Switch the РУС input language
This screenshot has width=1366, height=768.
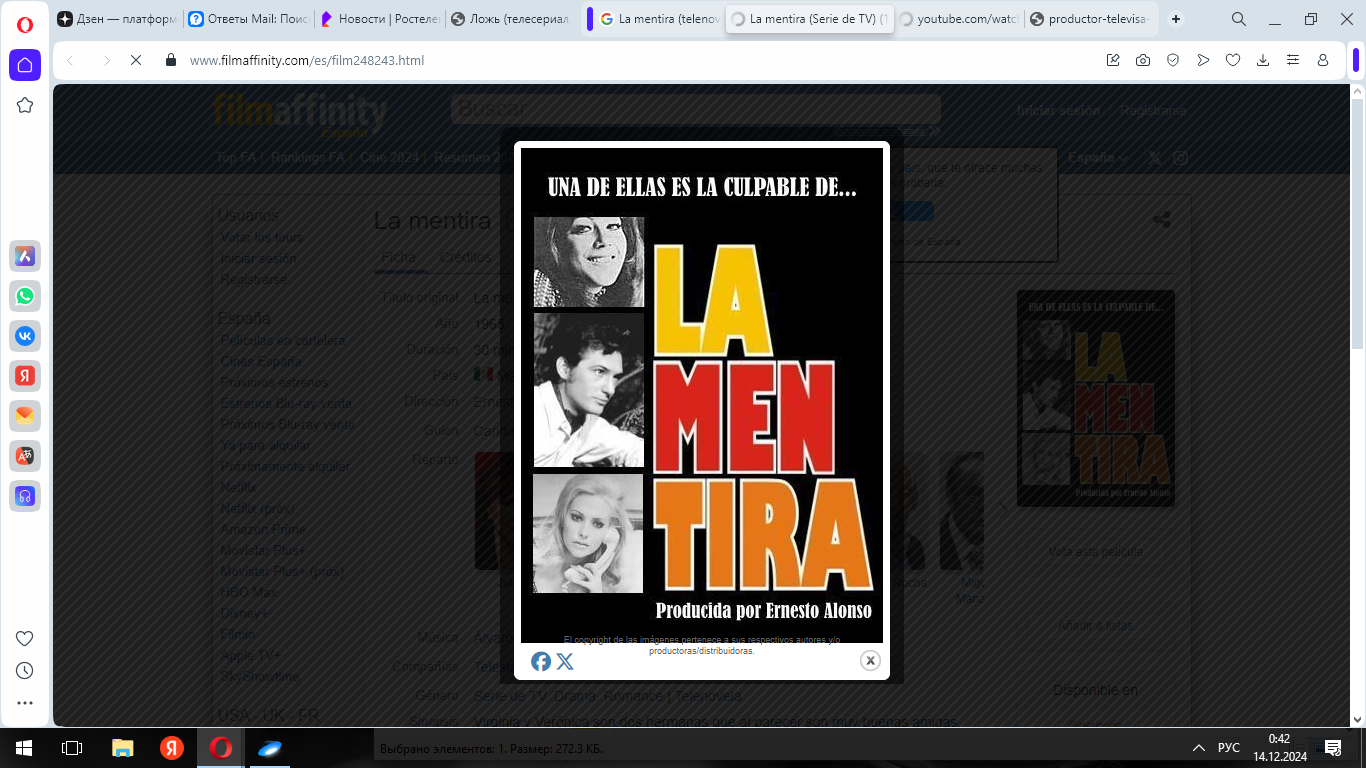point(1229,748)
